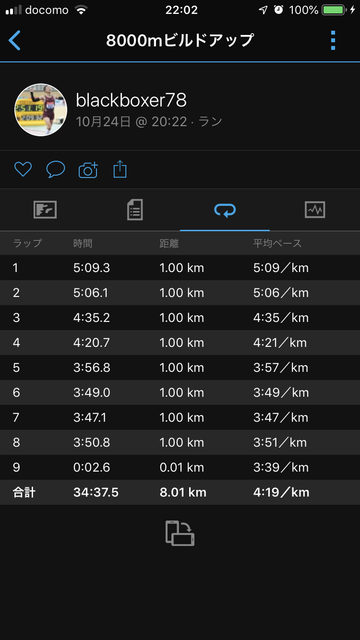Viewport: 360px width, 640px height.
Task: Tap the blackboxer78 profile picture
Action: coord(41,110)
